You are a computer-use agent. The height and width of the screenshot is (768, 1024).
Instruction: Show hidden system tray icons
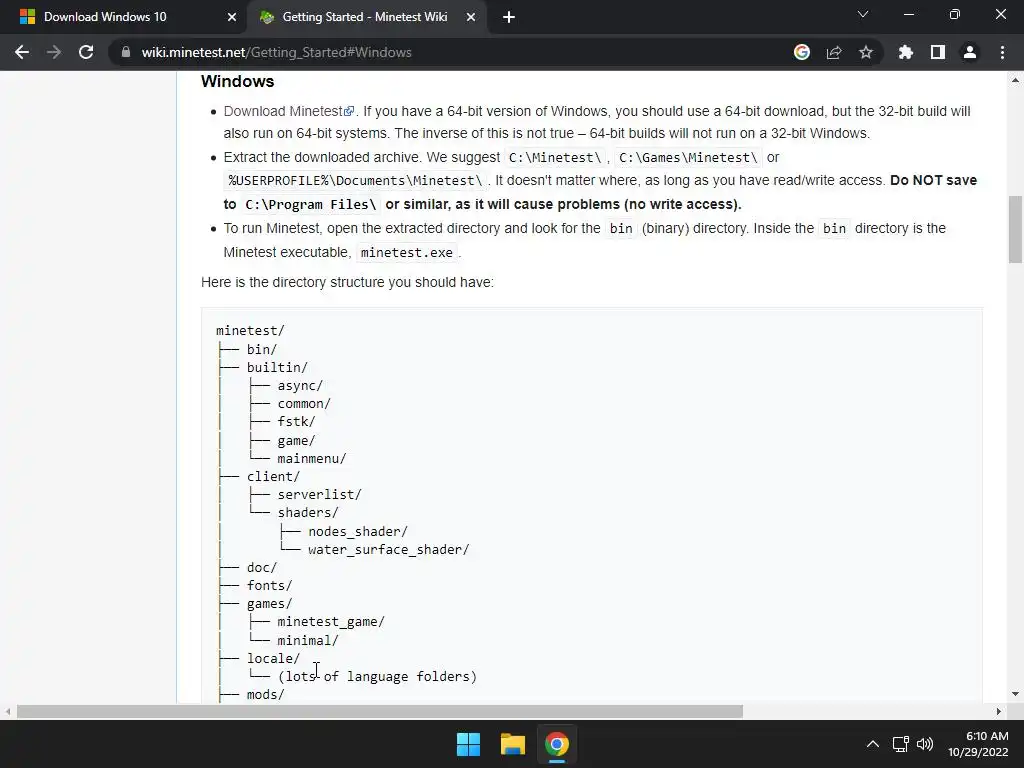point(872,744)
